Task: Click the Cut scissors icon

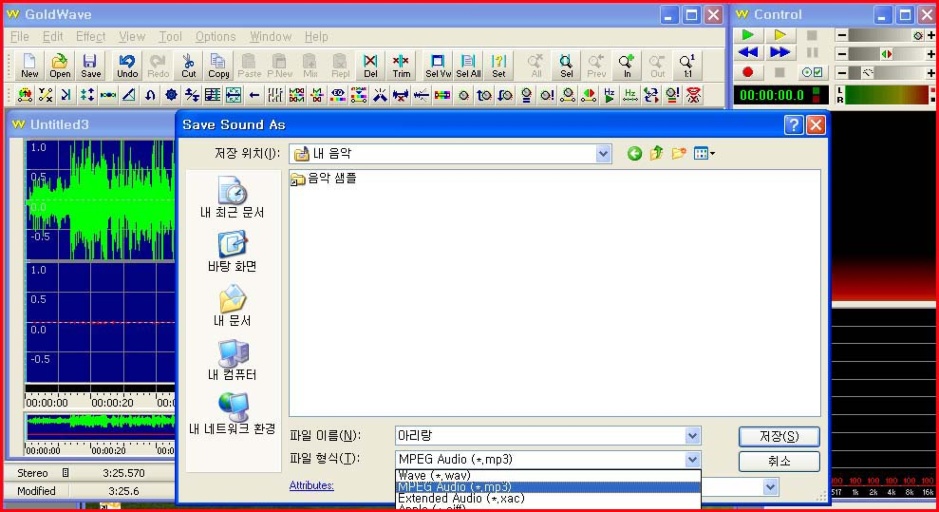Action: coord(189,65)
